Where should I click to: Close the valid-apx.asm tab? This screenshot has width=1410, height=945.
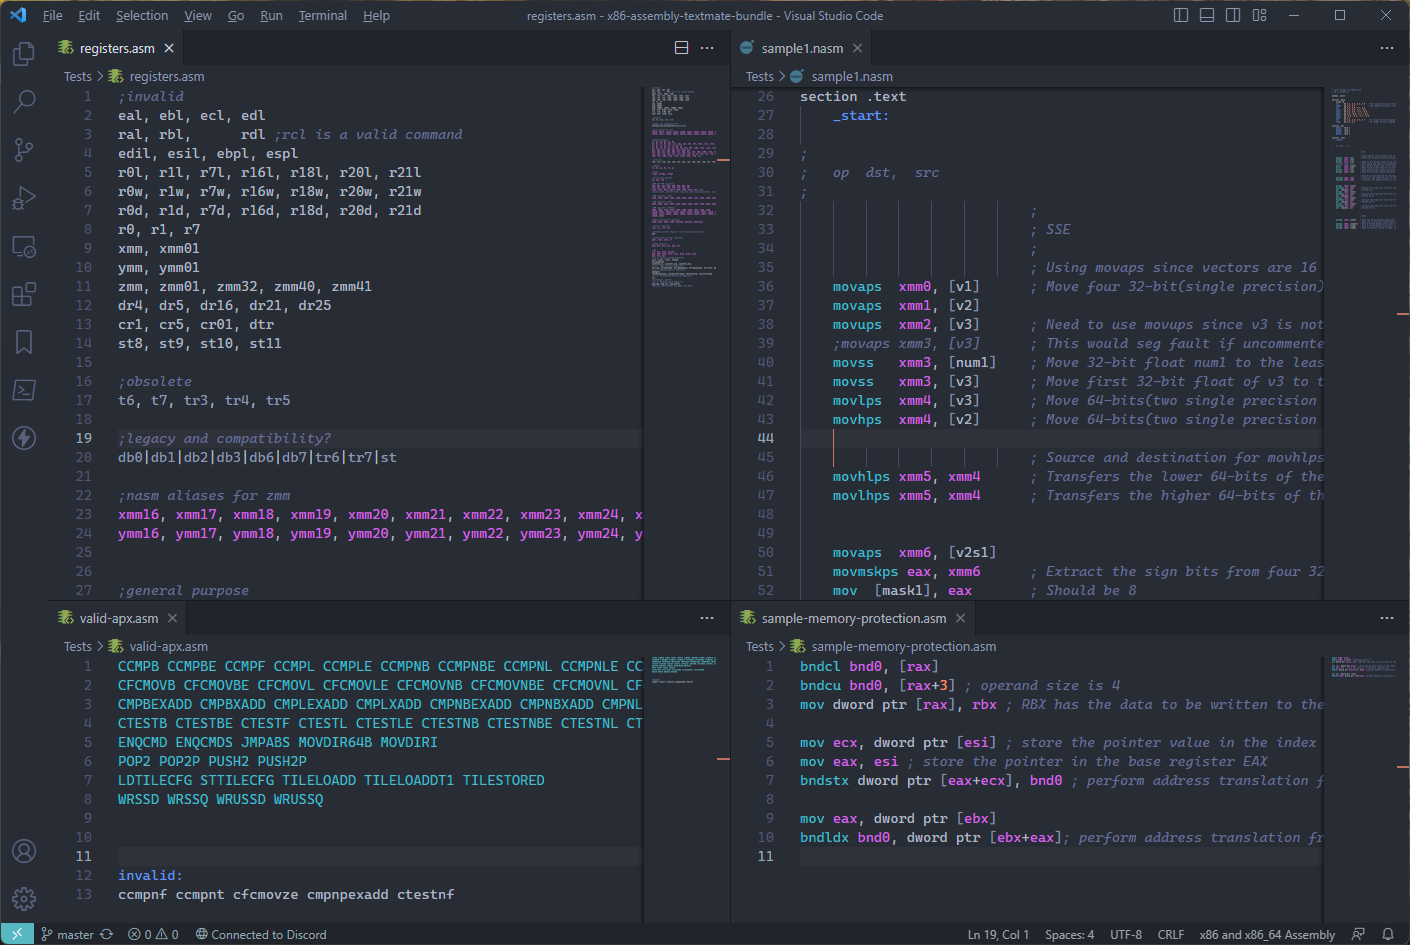172,618
